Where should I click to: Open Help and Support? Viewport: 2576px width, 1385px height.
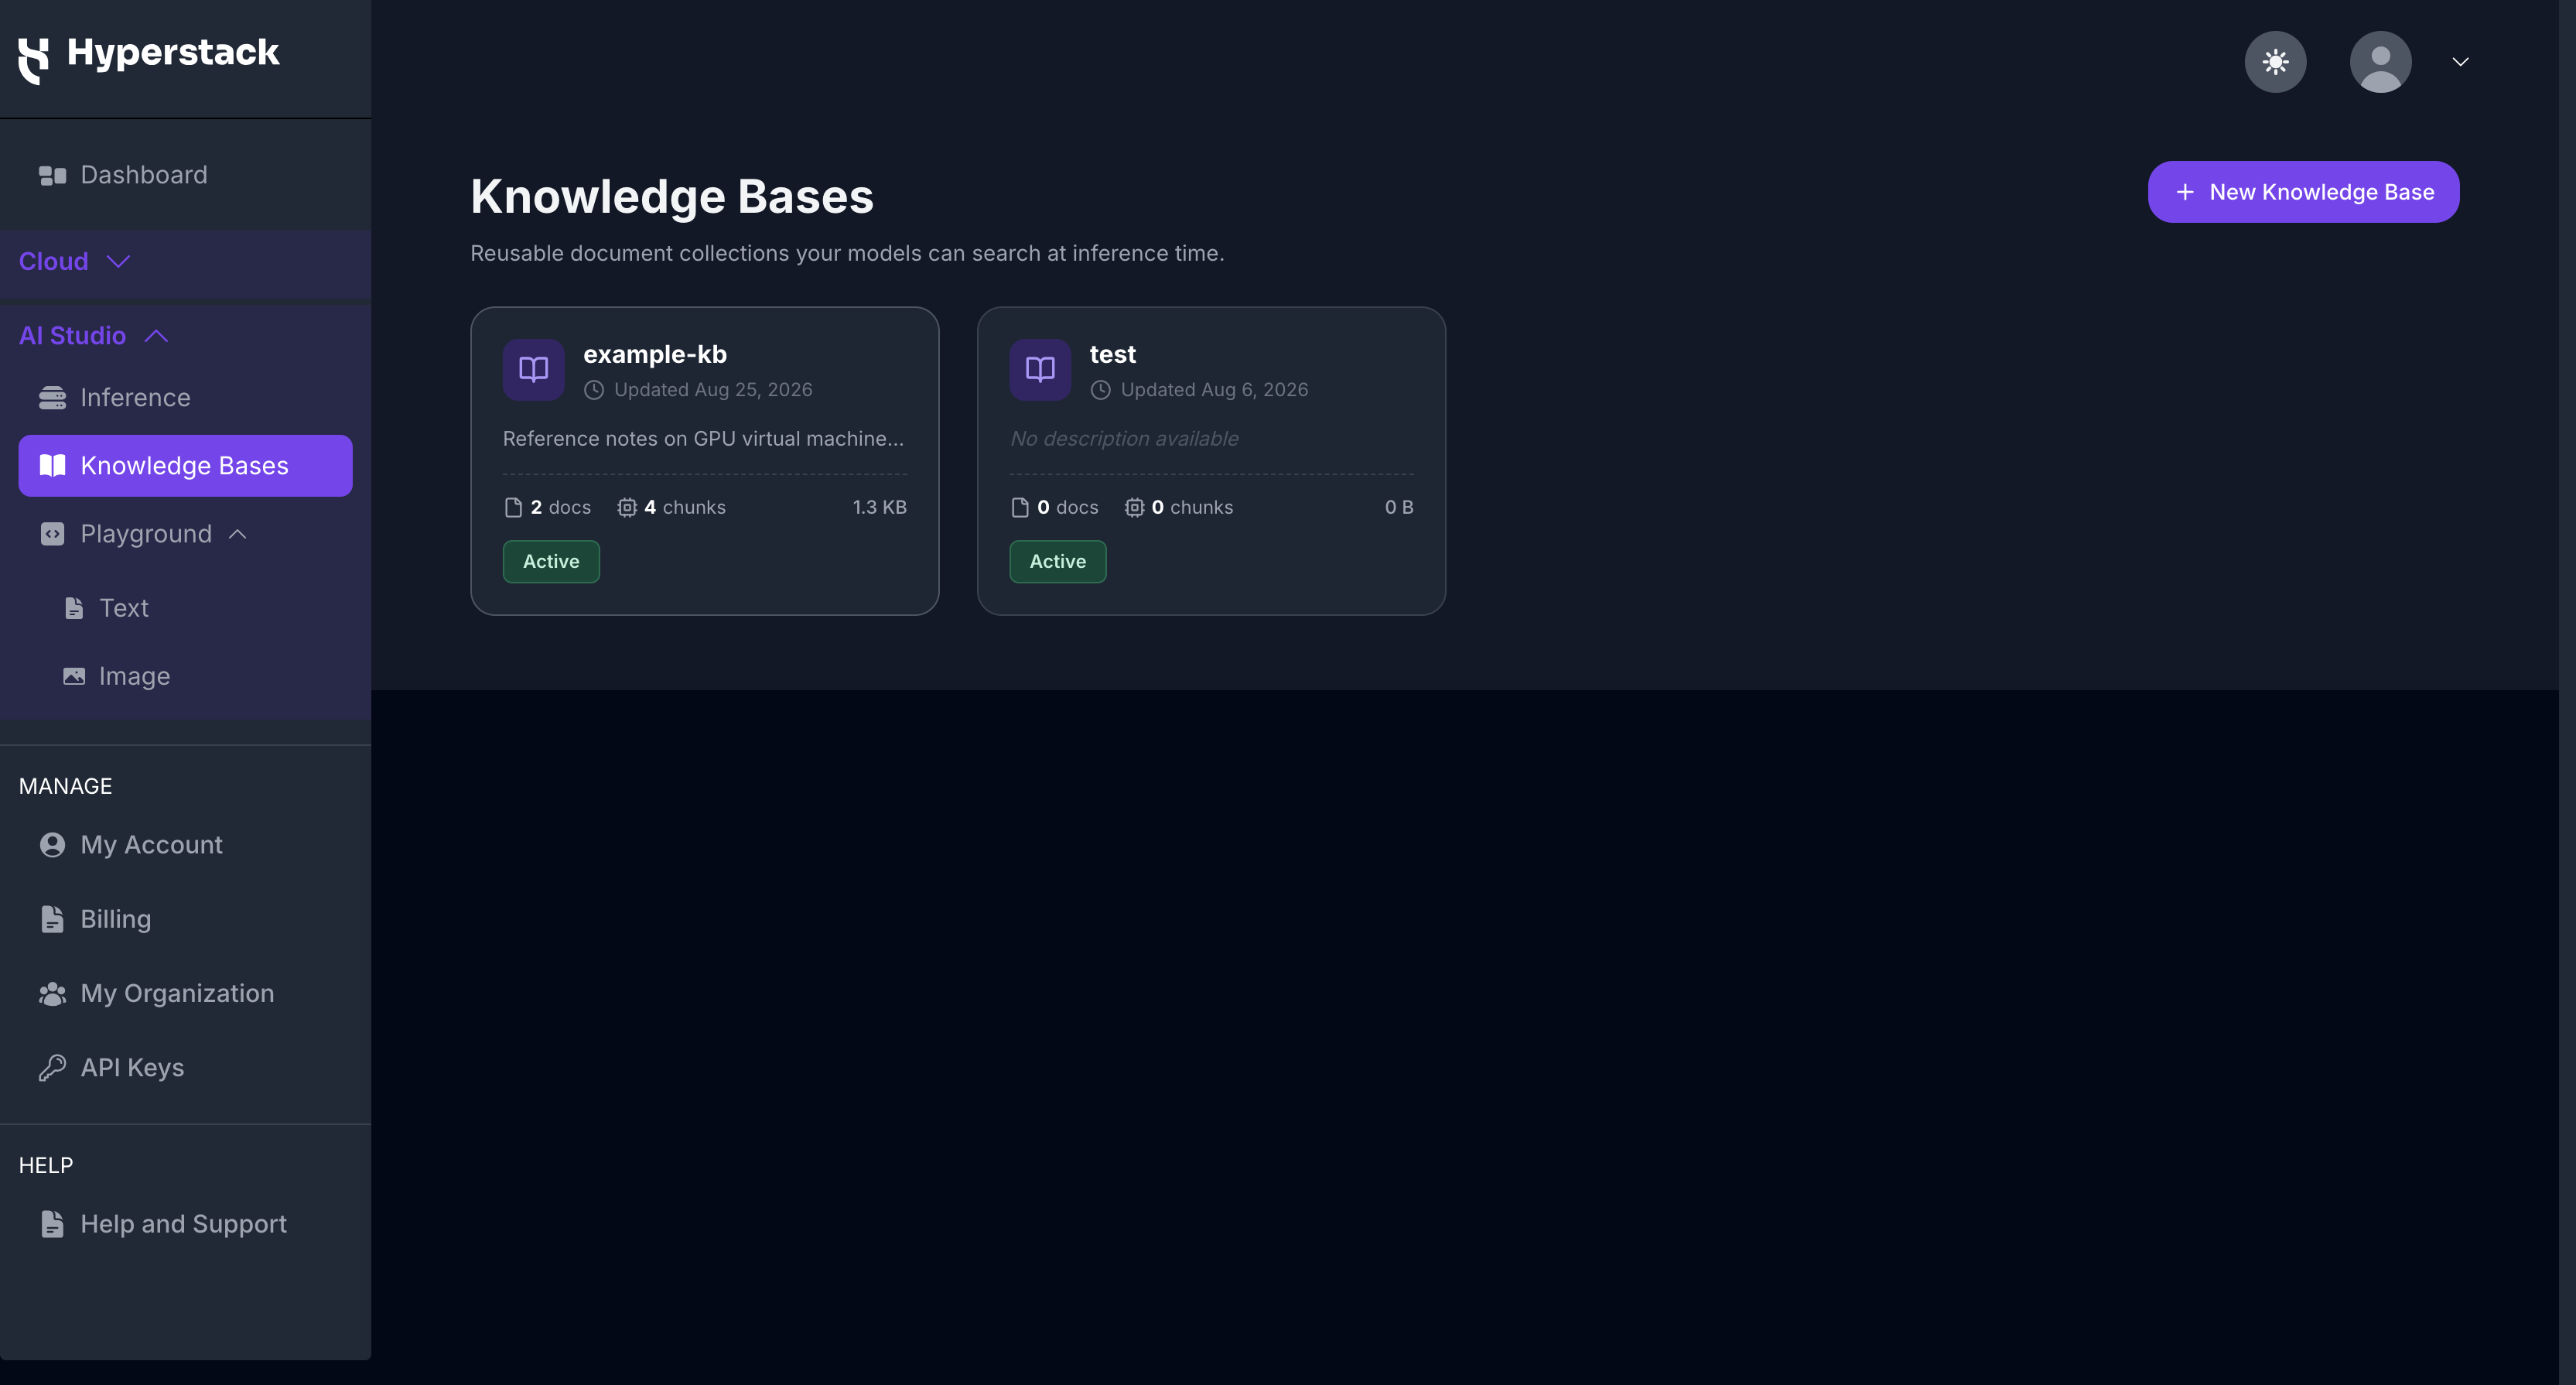(x=183, y=1224)
